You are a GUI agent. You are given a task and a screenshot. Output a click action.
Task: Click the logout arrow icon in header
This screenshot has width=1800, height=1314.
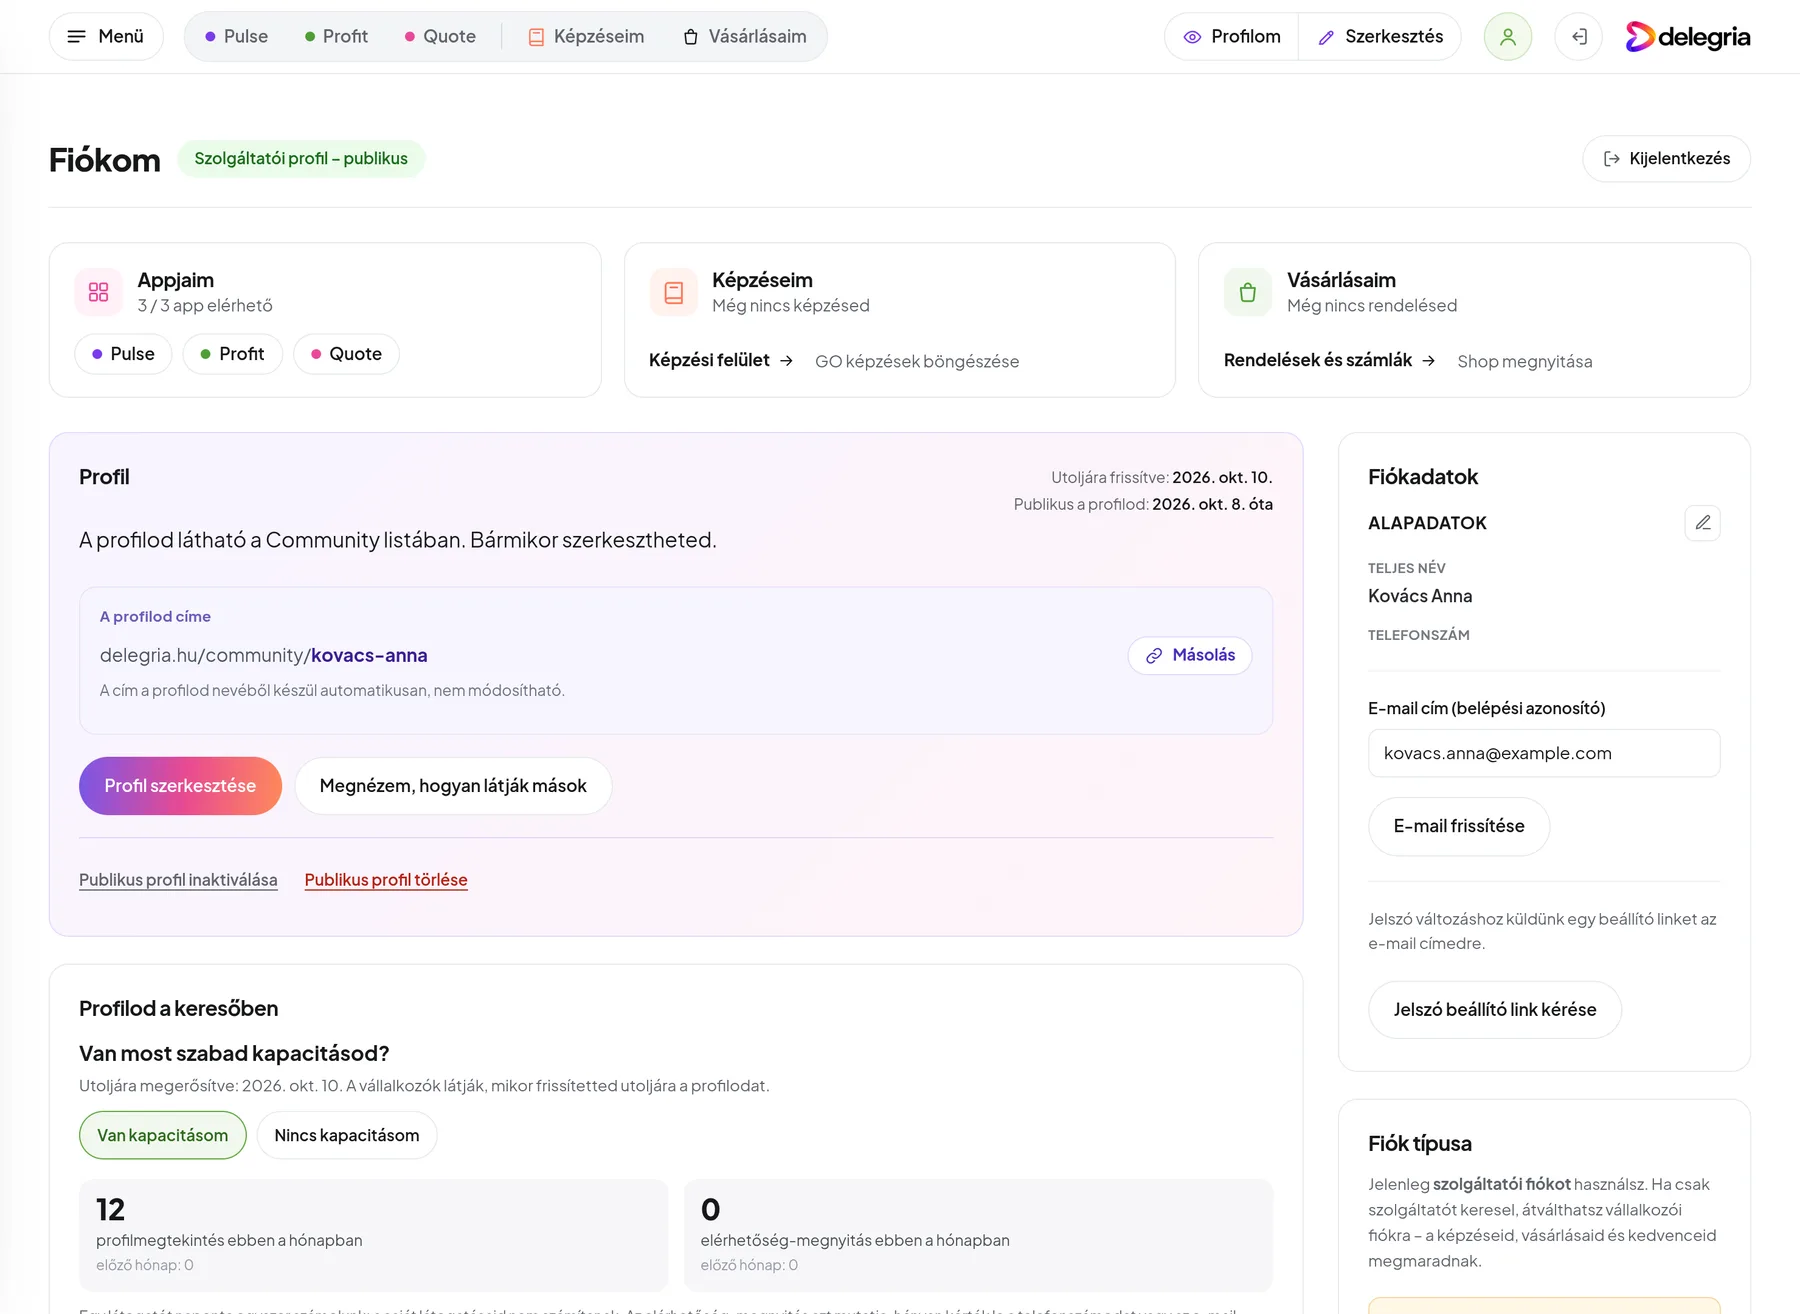pyautogui.click(x=1579, y=36)
